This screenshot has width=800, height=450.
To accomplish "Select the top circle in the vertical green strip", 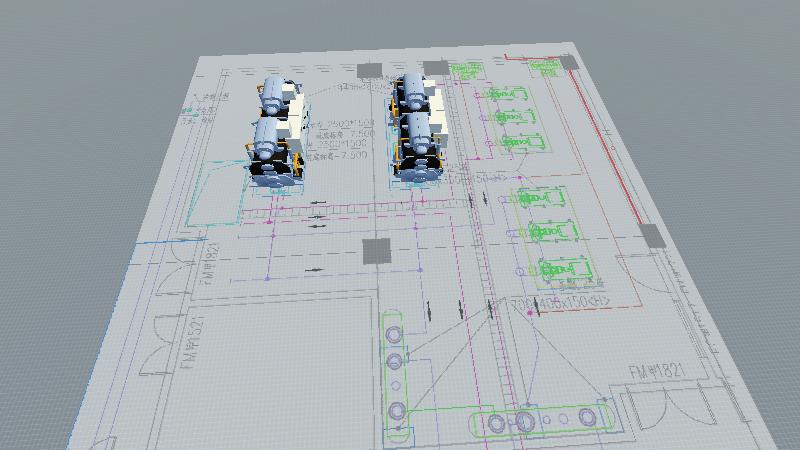I will [x=394, y=332].
